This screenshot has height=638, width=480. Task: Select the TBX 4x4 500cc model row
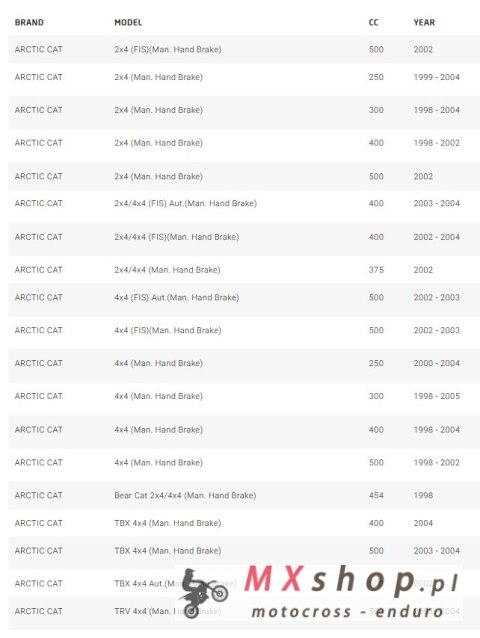tap(244, 551)
